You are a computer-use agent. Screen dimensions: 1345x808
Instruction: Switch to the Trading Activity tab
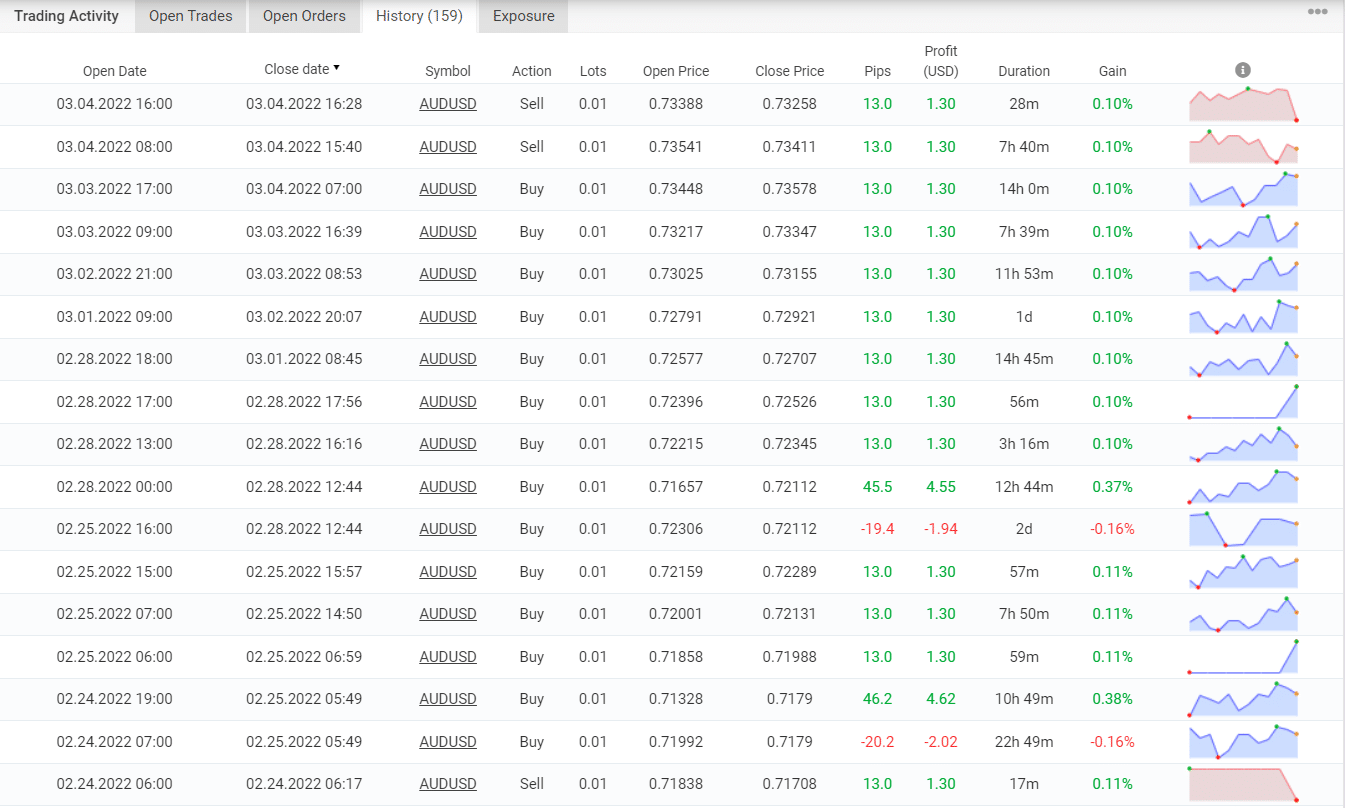click(x=66, y=16)
